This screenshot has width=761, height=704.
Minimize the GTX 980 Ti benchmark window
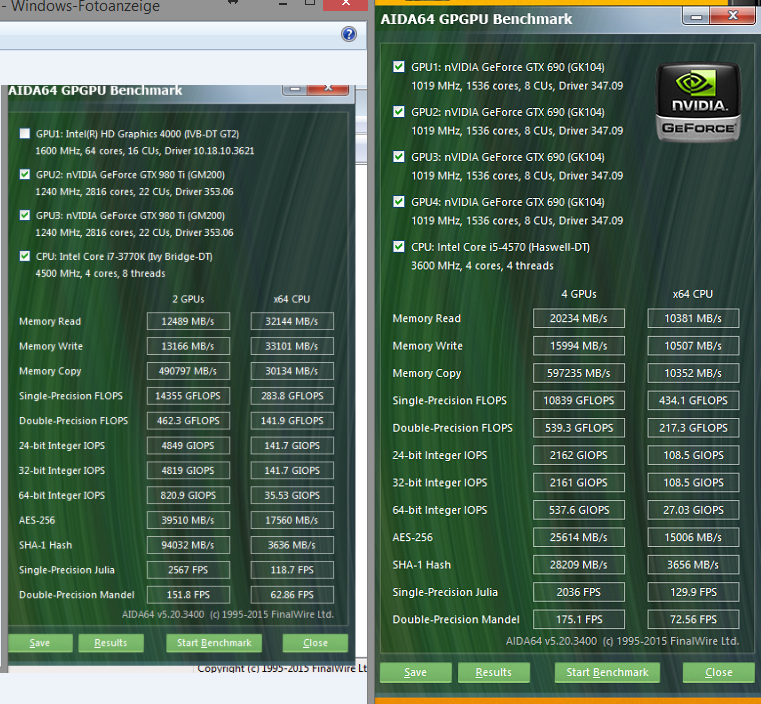(x=293, y=88)
